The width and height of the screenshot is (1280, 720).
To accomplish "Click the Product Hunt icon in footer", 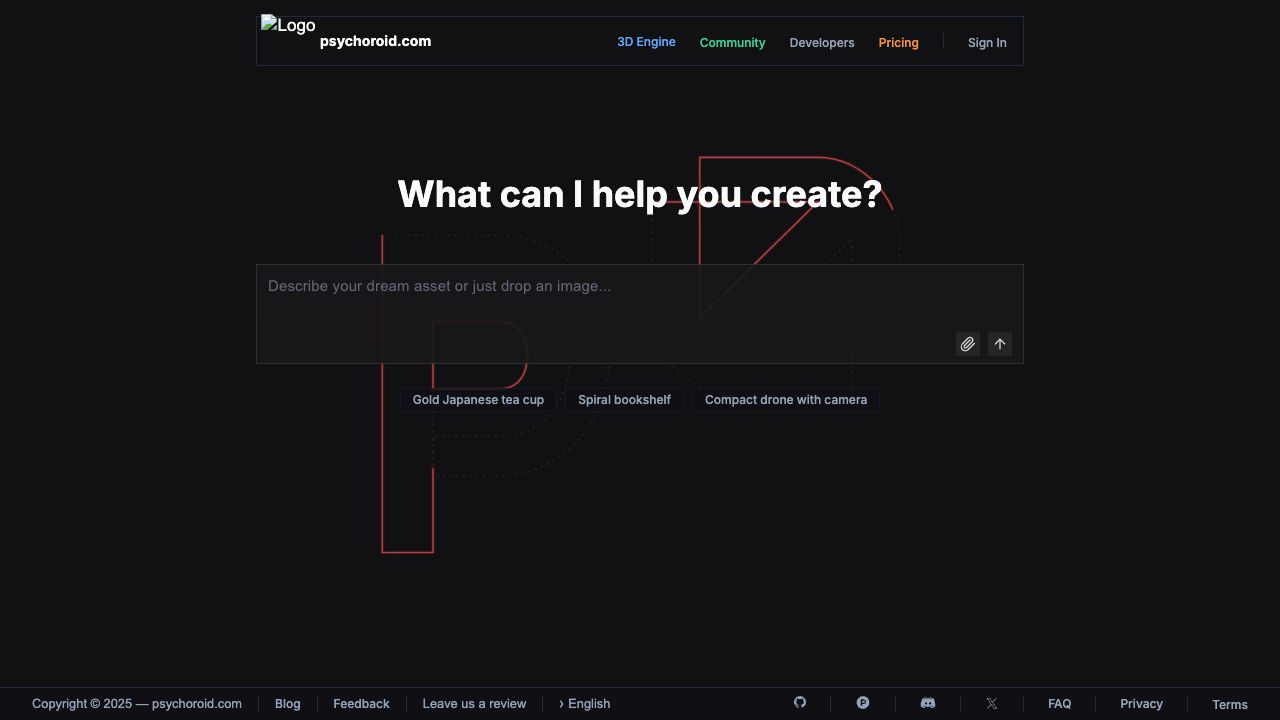I will point(863,703).
